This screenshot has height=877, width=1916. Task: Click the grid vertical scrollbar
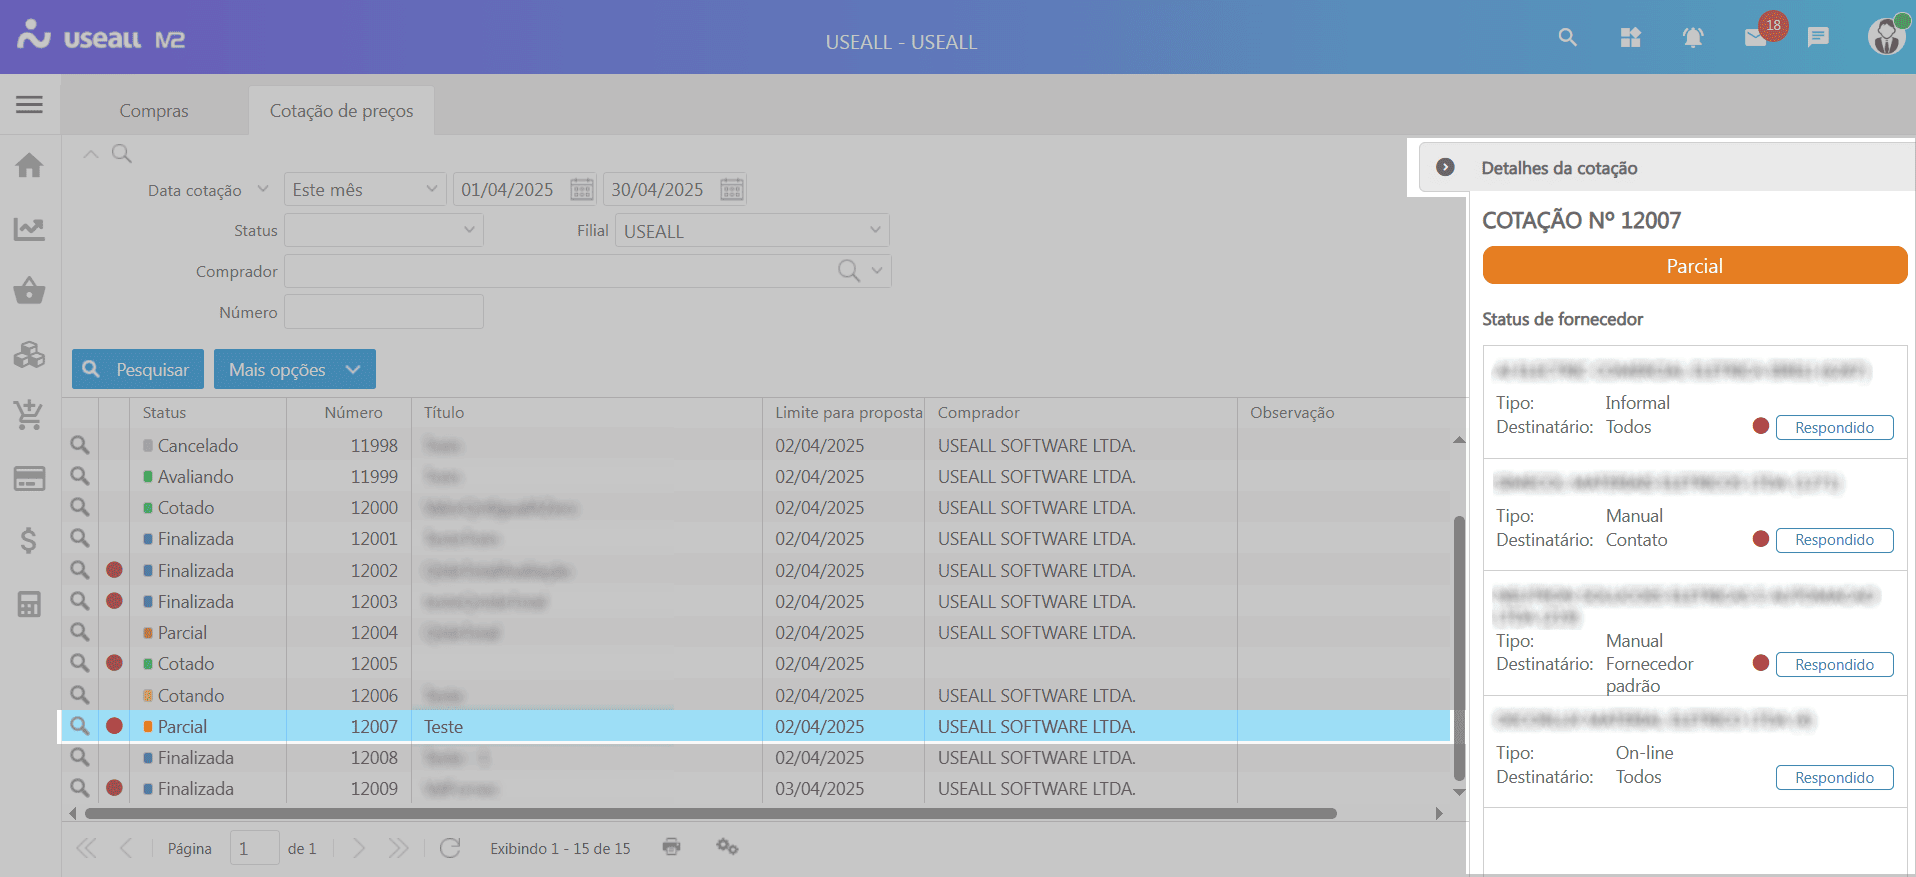click(1459, 648)
